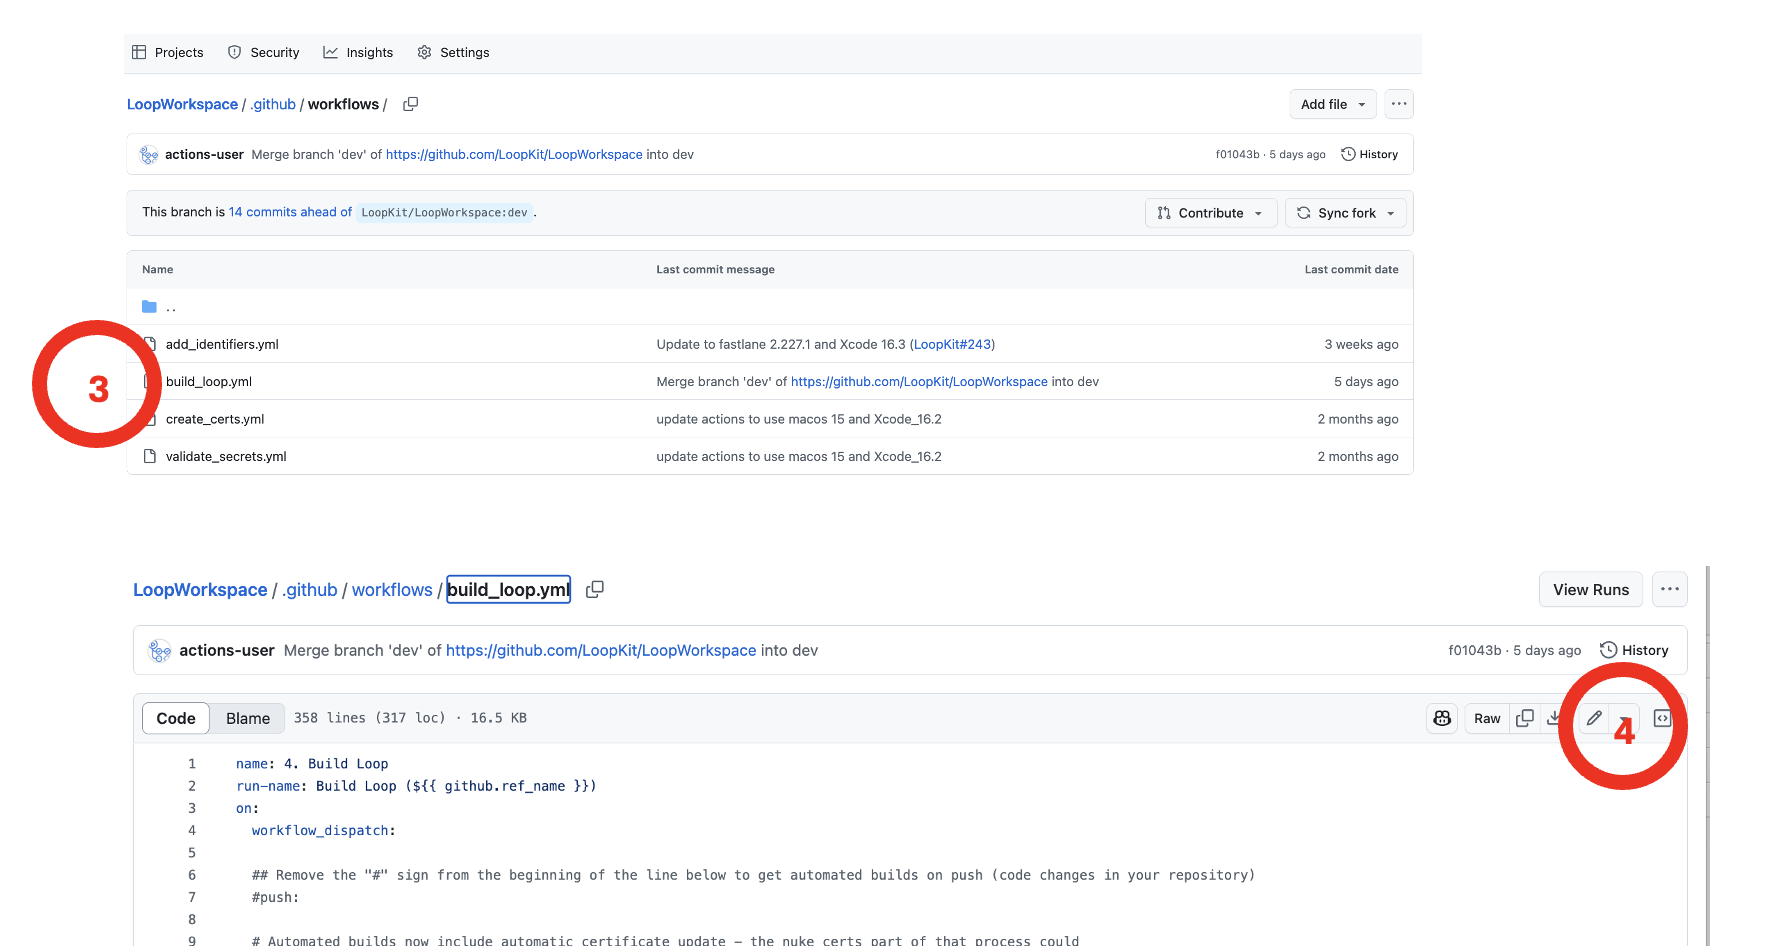The height and width of the screenshot is (946, 1786).
Task: Copy raw file contents
Action: [x=1524, y=718]
